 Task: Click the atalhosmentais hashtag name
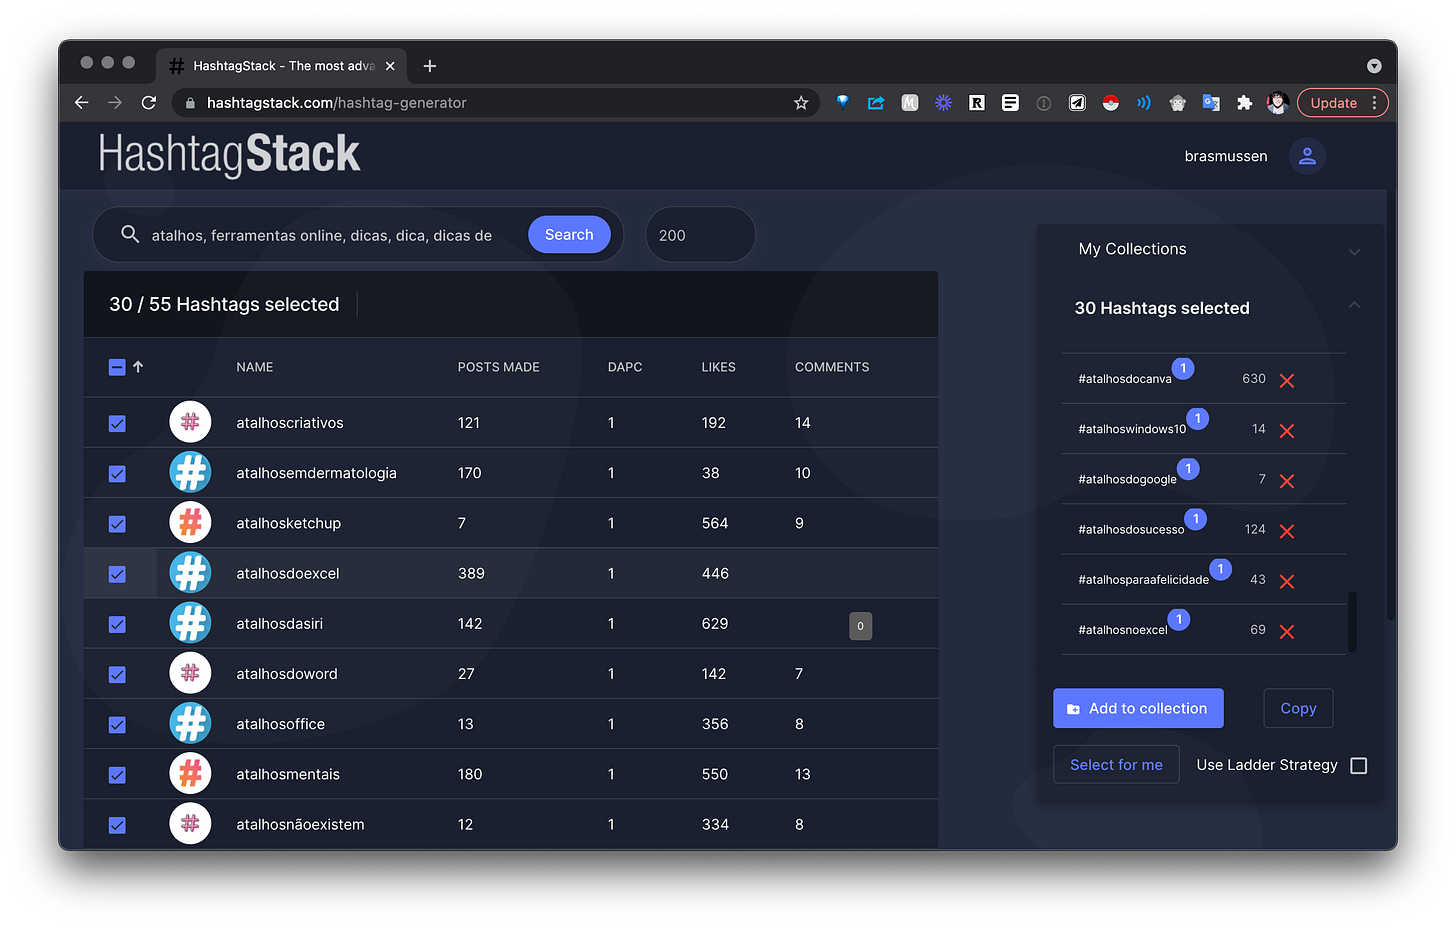click(x=288, y=774)
